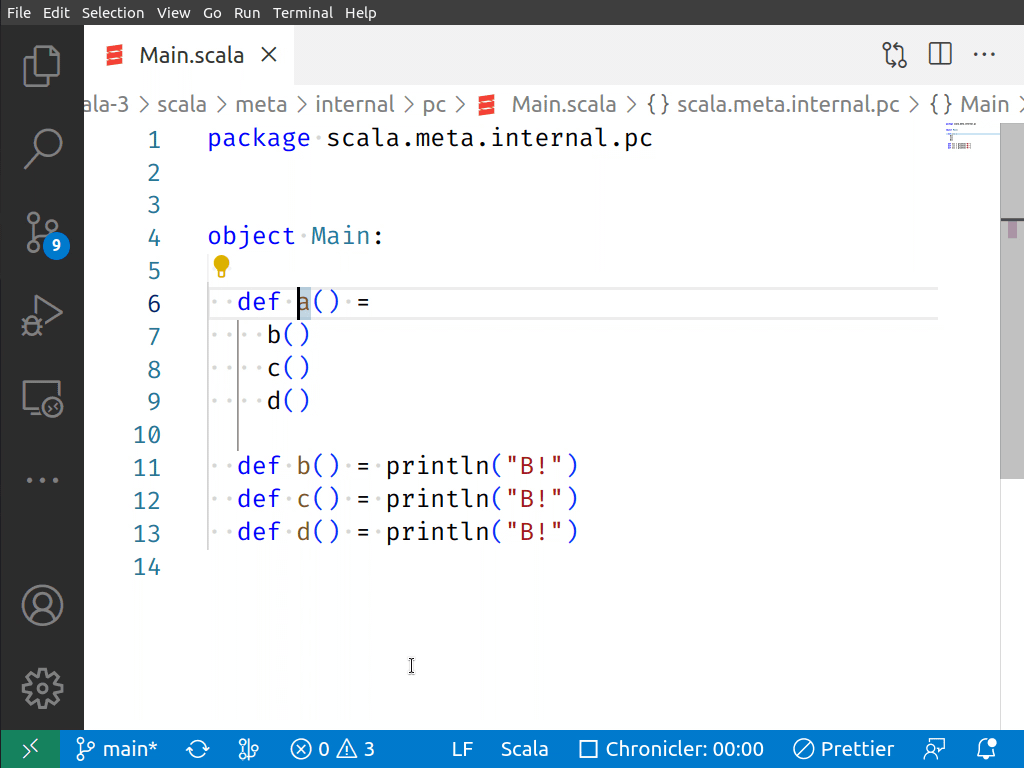Click the main* git branch indicator
The width and height of the screenshot is (1024, 768).
pyautogui.click(x=116, y=749)
